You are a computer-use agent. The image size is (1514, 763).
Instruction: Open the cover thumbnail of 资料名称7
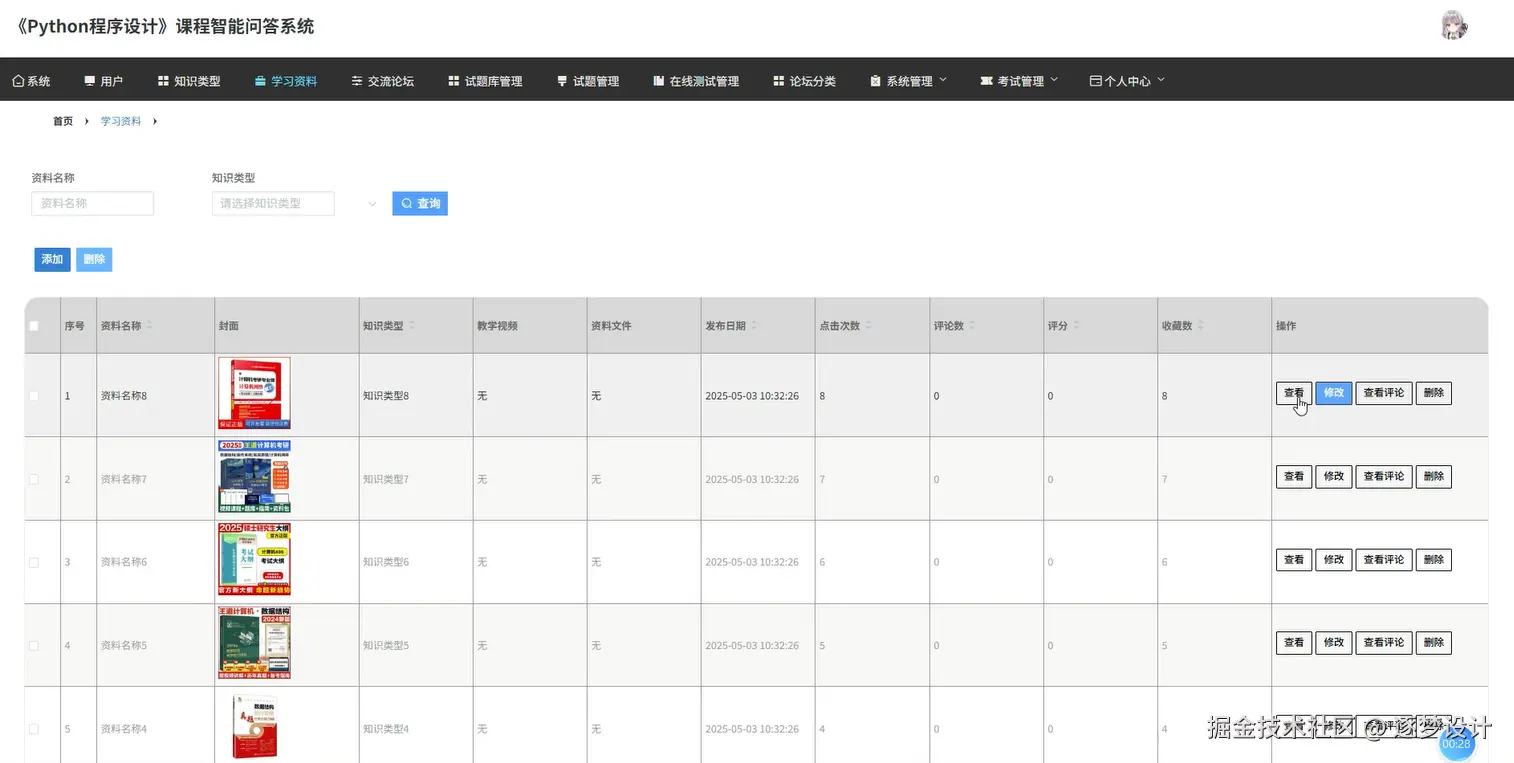254,477
